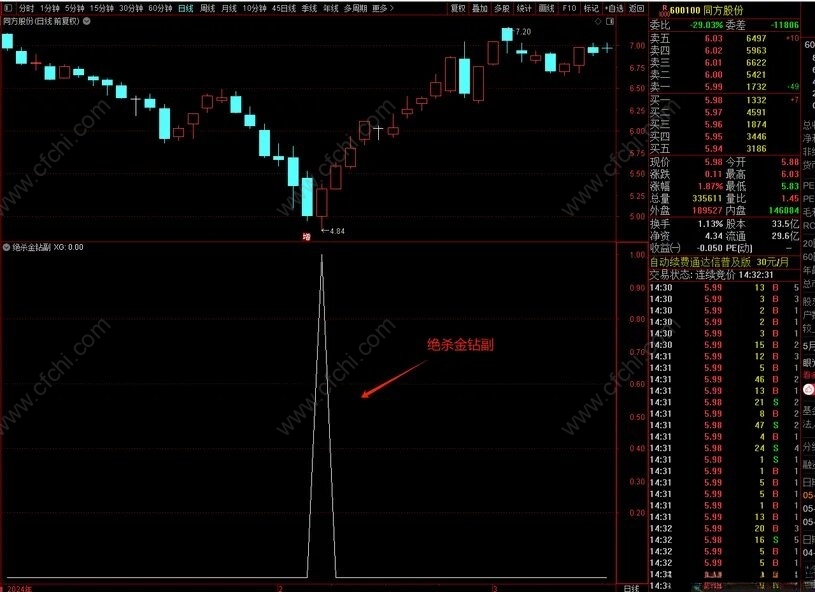Select the 季线 quarterly period tab
The height and width of the screenshot is (592, 815).
[x=309, y=8]
